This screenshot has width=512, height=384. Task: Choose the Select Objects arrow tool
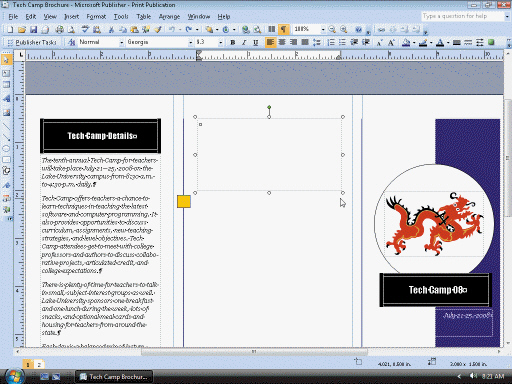click(6, 60)
